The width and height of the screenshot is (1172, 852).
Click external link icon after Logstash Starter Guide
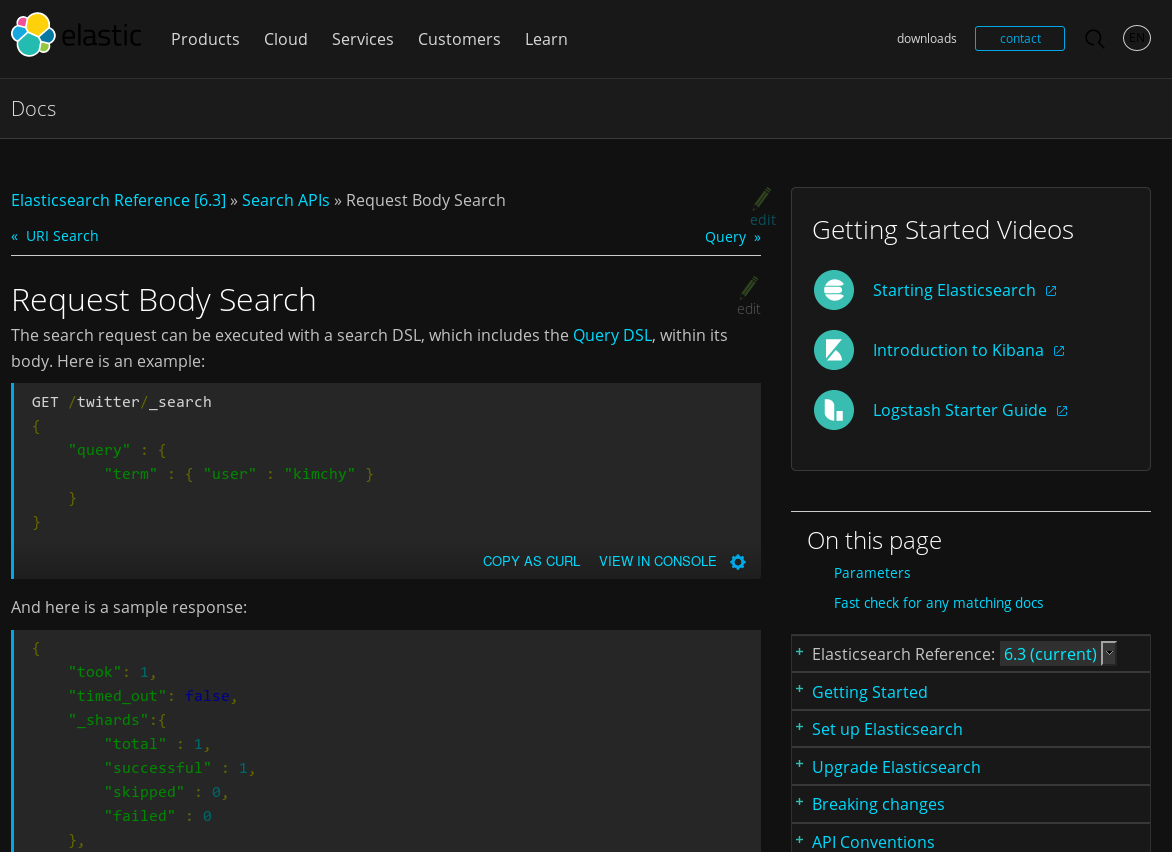click(1062, 411)
